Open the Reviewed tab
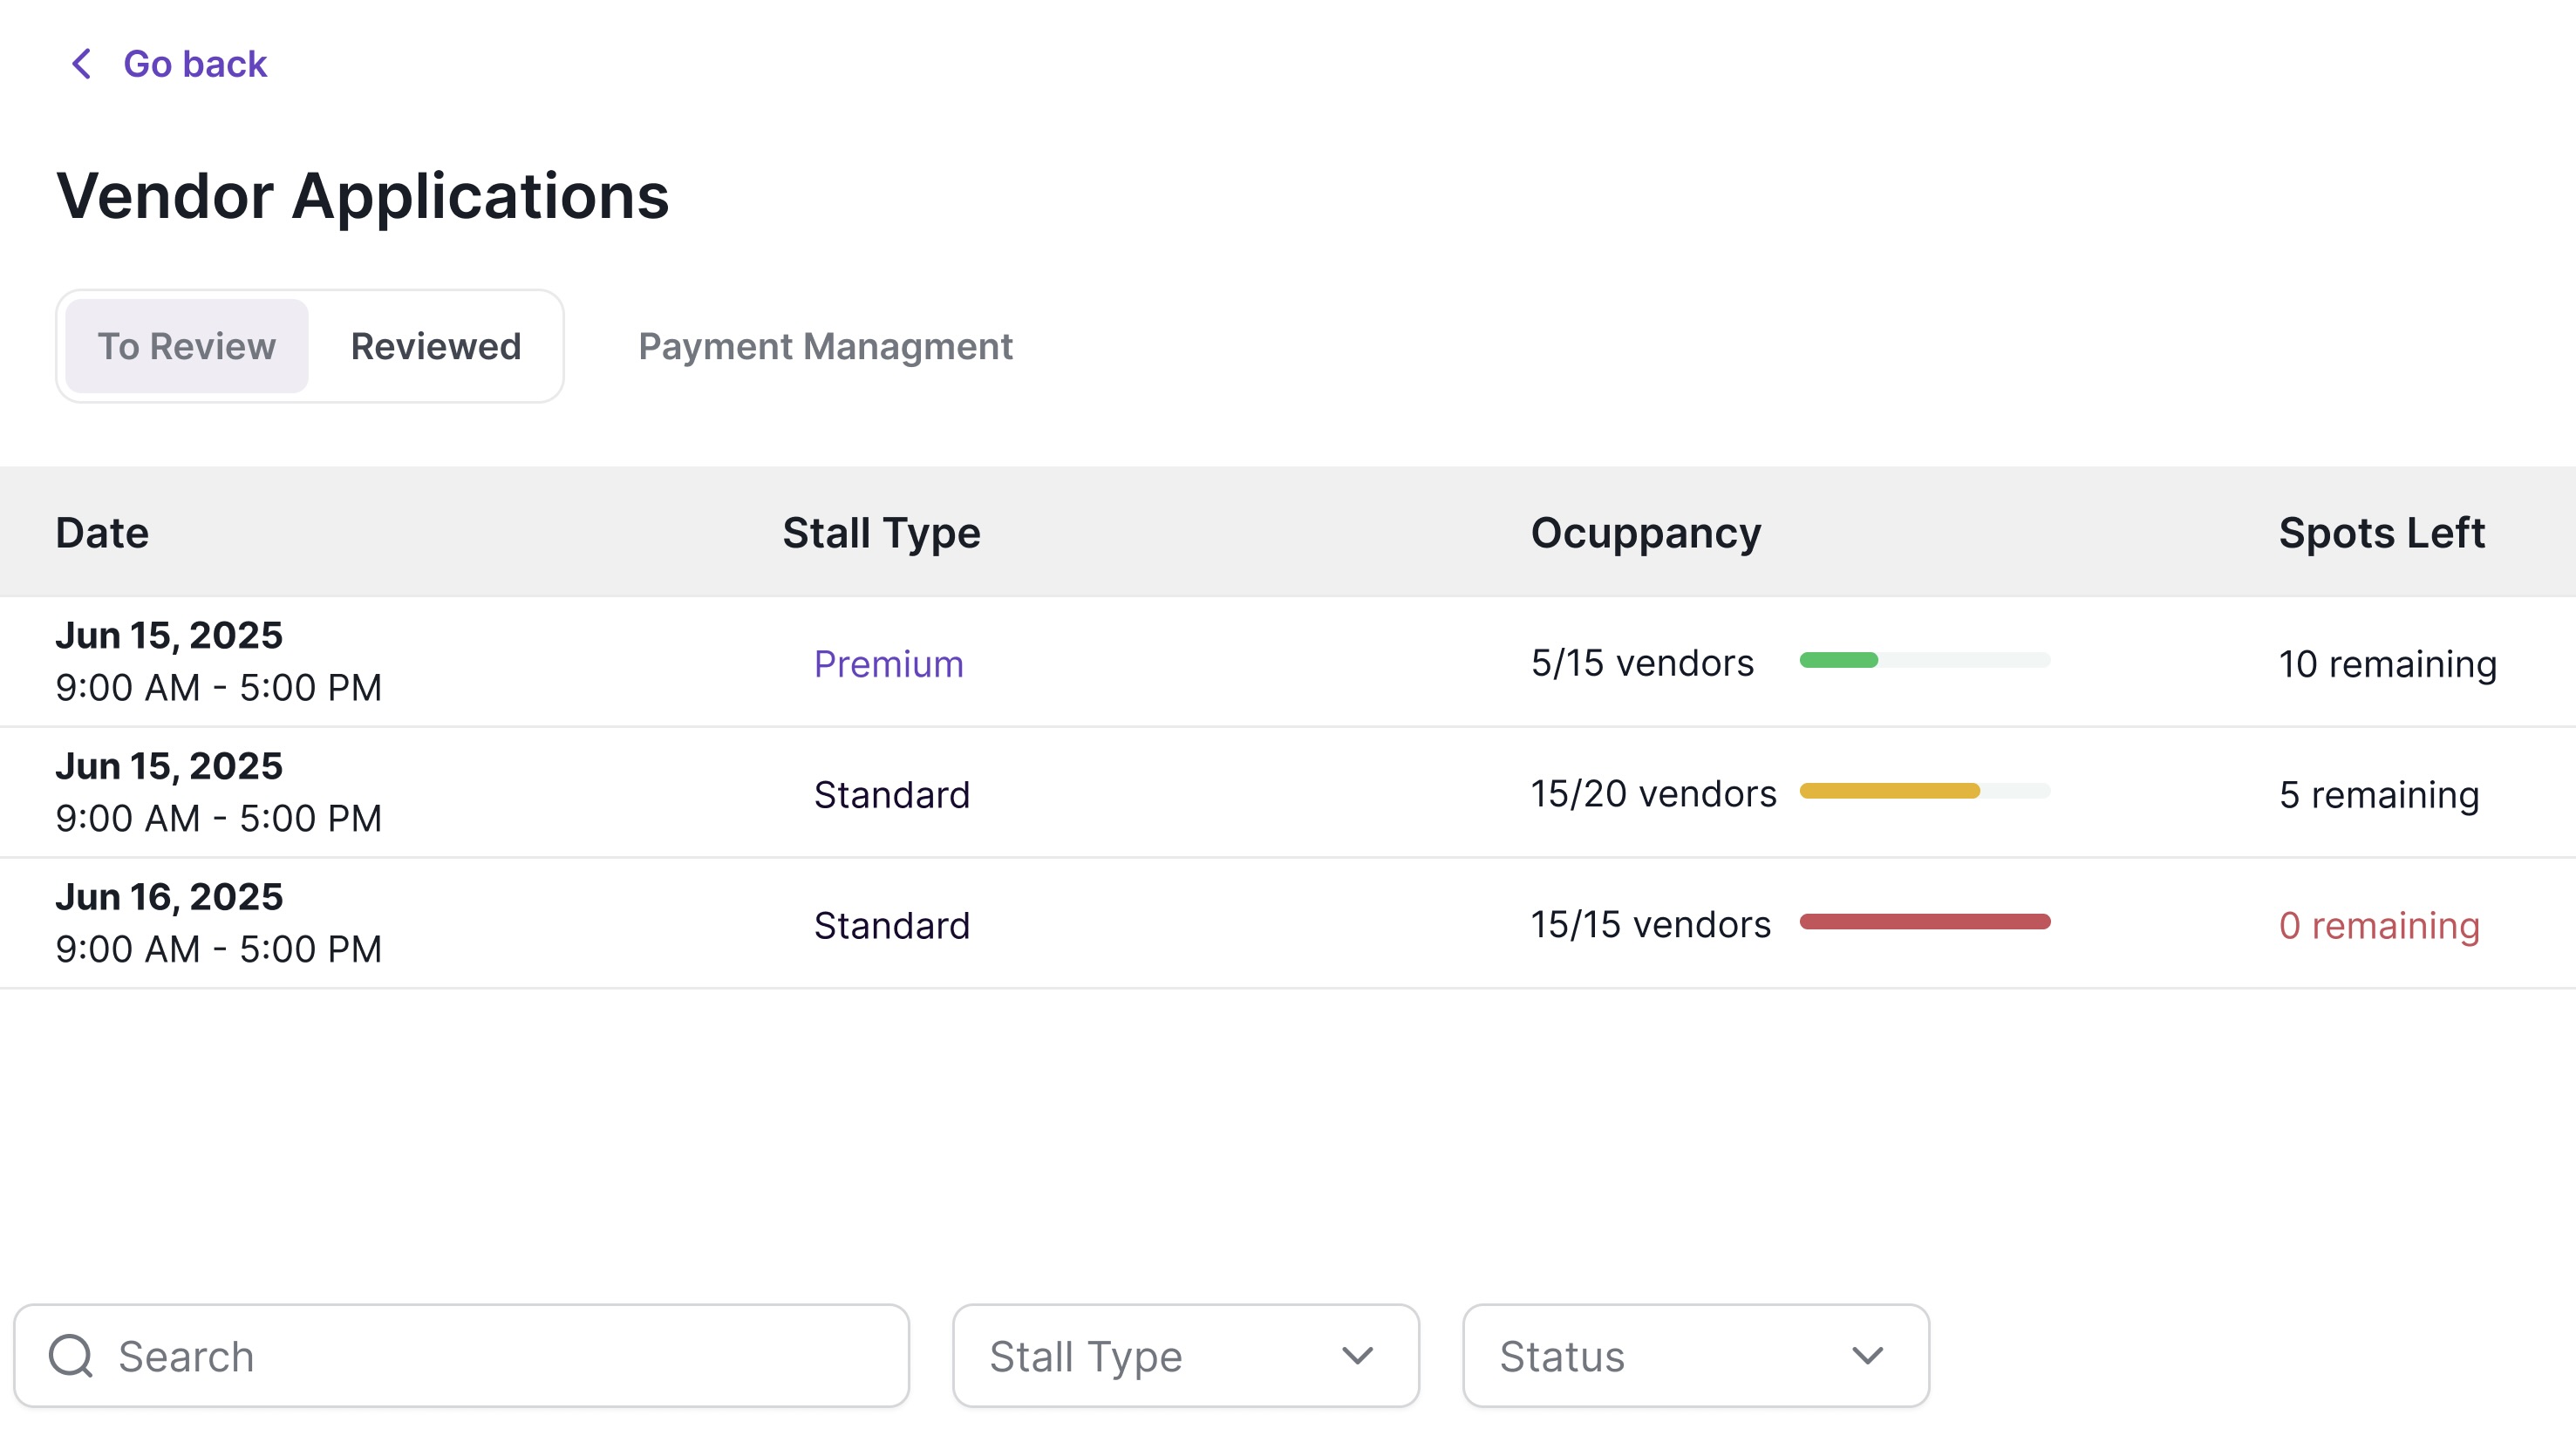The image size is (2576, 1449). (x=436, y=346)
